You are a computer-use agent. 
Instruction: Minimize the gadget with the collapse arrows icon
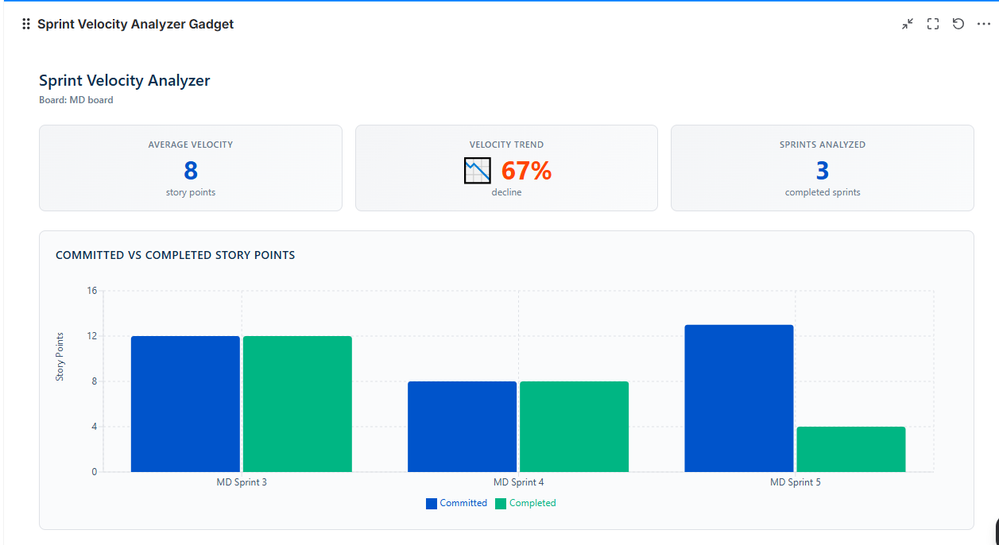point(907,24)
